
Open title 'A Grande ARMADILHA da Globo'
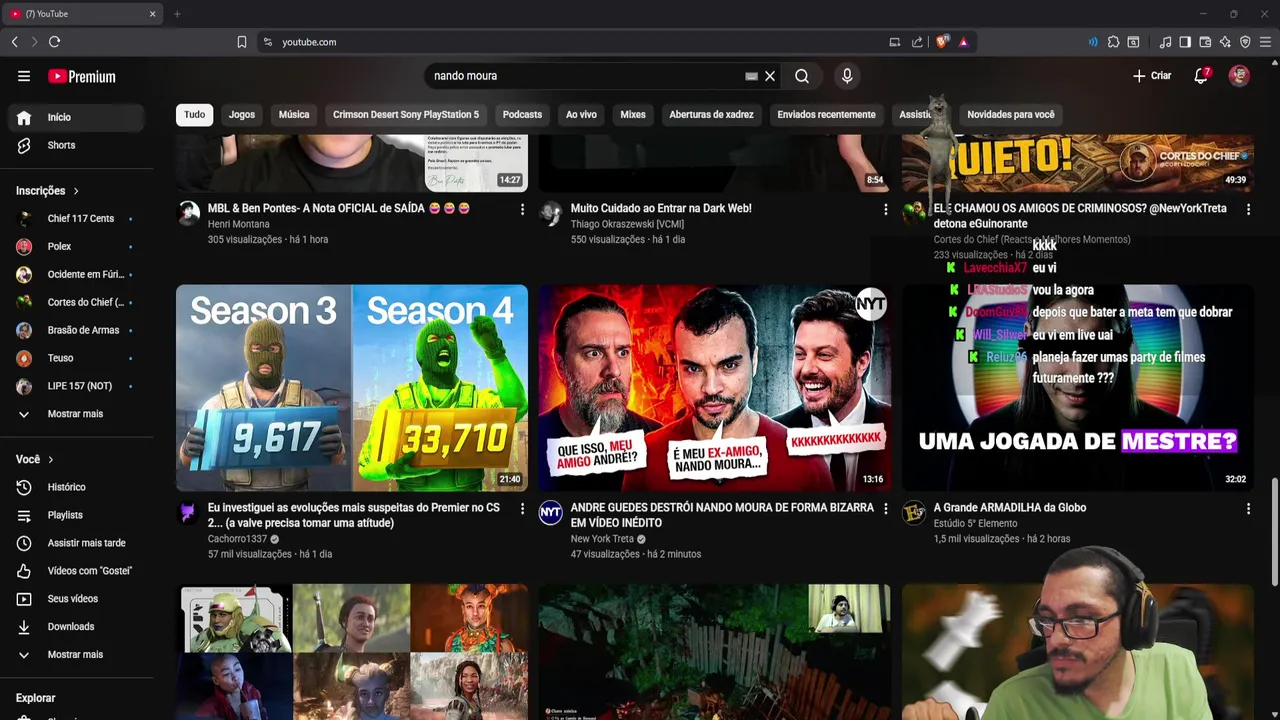pos(1010,508)
